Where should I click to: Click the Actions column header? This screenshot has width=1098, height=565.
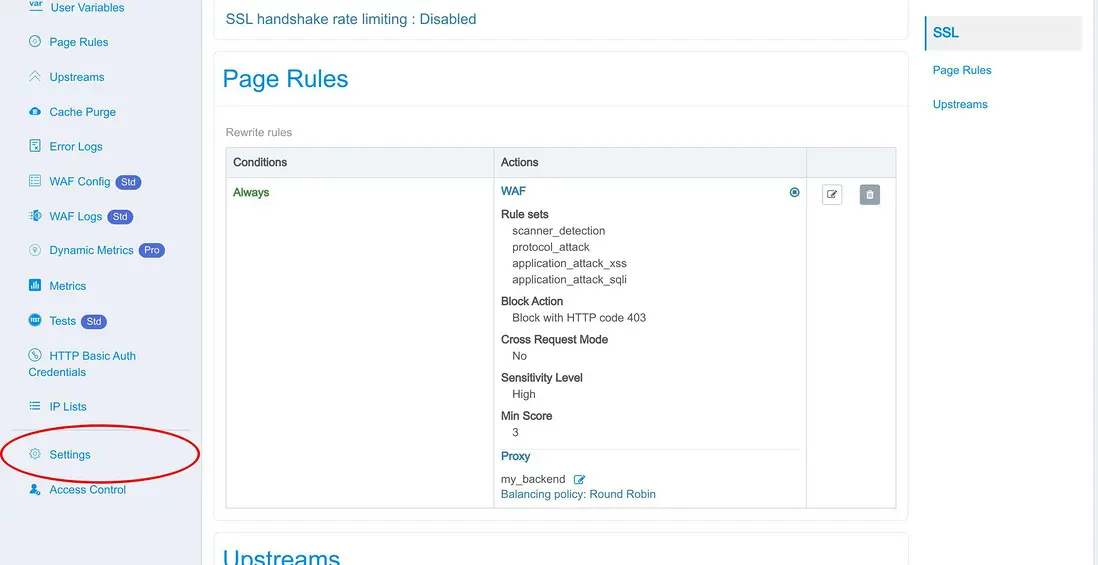point(520,162)
